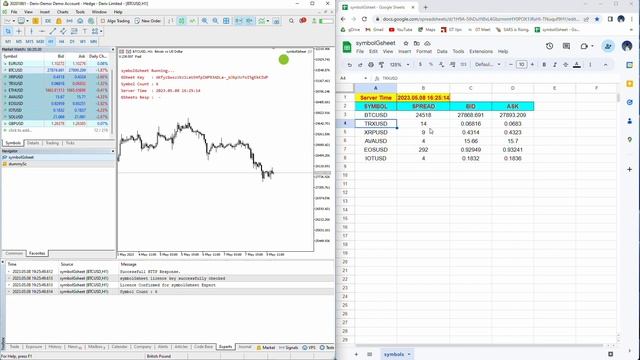Viewport: 640px width, 360px height.
Task: Select the symbolGsheet expert in Navigator
Action: pos(21,157)
